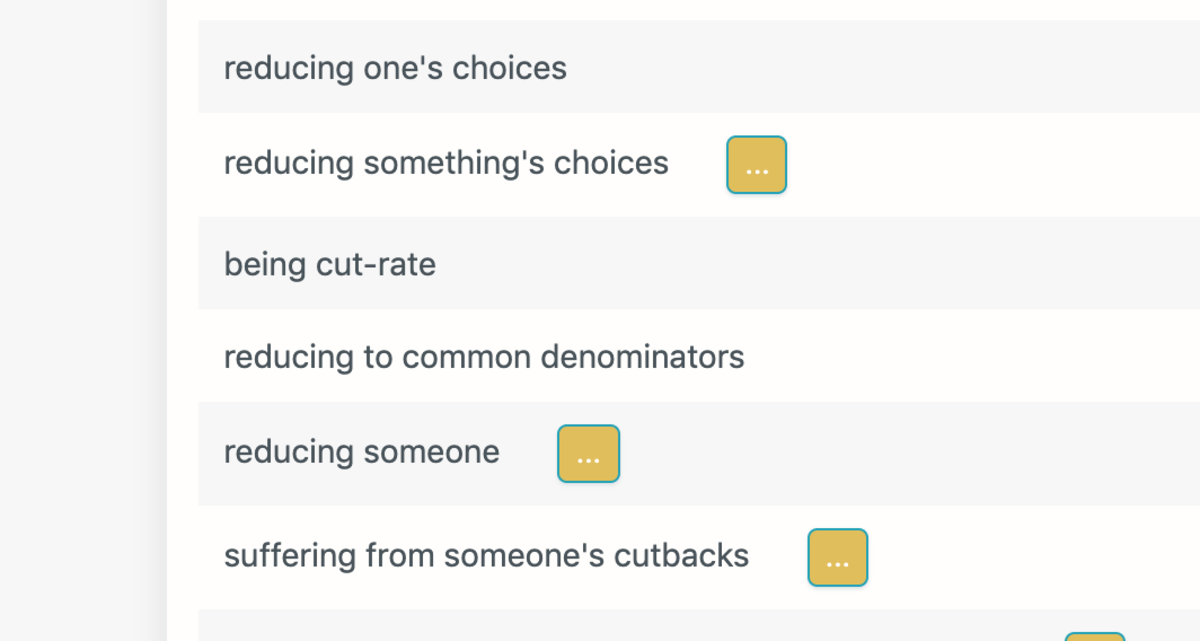The image size is (1200, 641).
Task: Click the word "cutbacks" in the list
Action: [681, 556]
